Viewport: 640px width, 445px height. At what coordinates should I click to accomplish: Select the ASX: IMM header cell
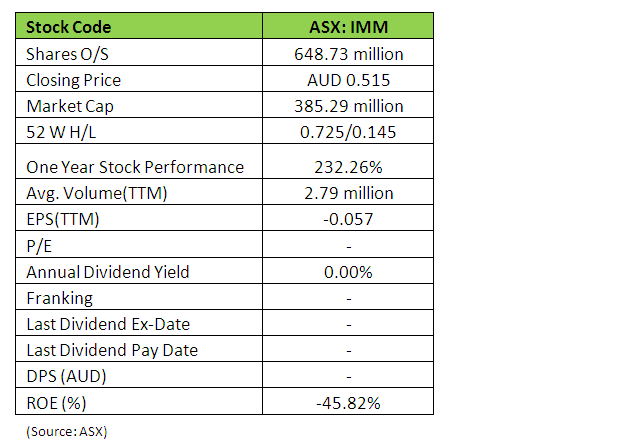tap(347, 26)
